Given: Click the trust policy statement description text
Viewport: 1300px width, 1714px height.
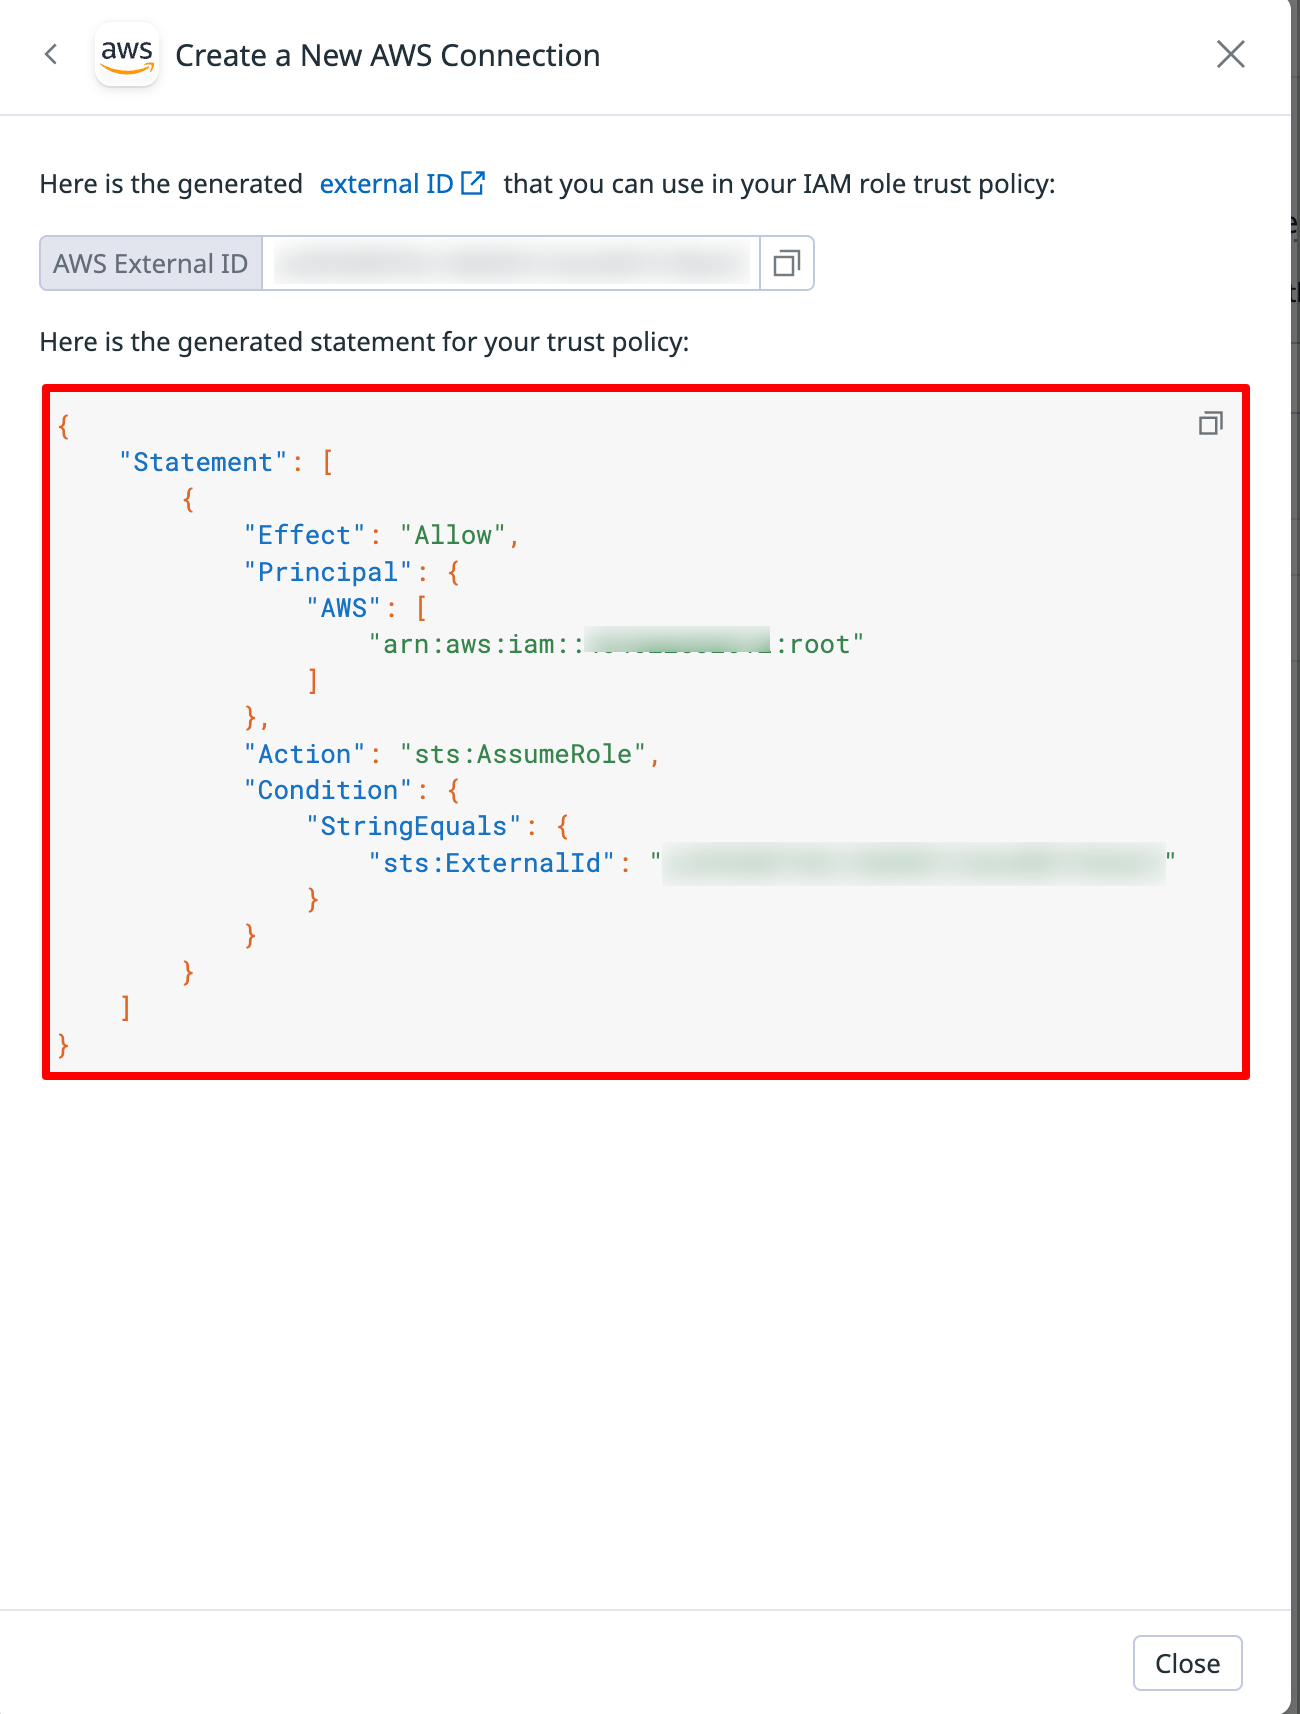Looking at the screenshot, I should click(364, 342).
